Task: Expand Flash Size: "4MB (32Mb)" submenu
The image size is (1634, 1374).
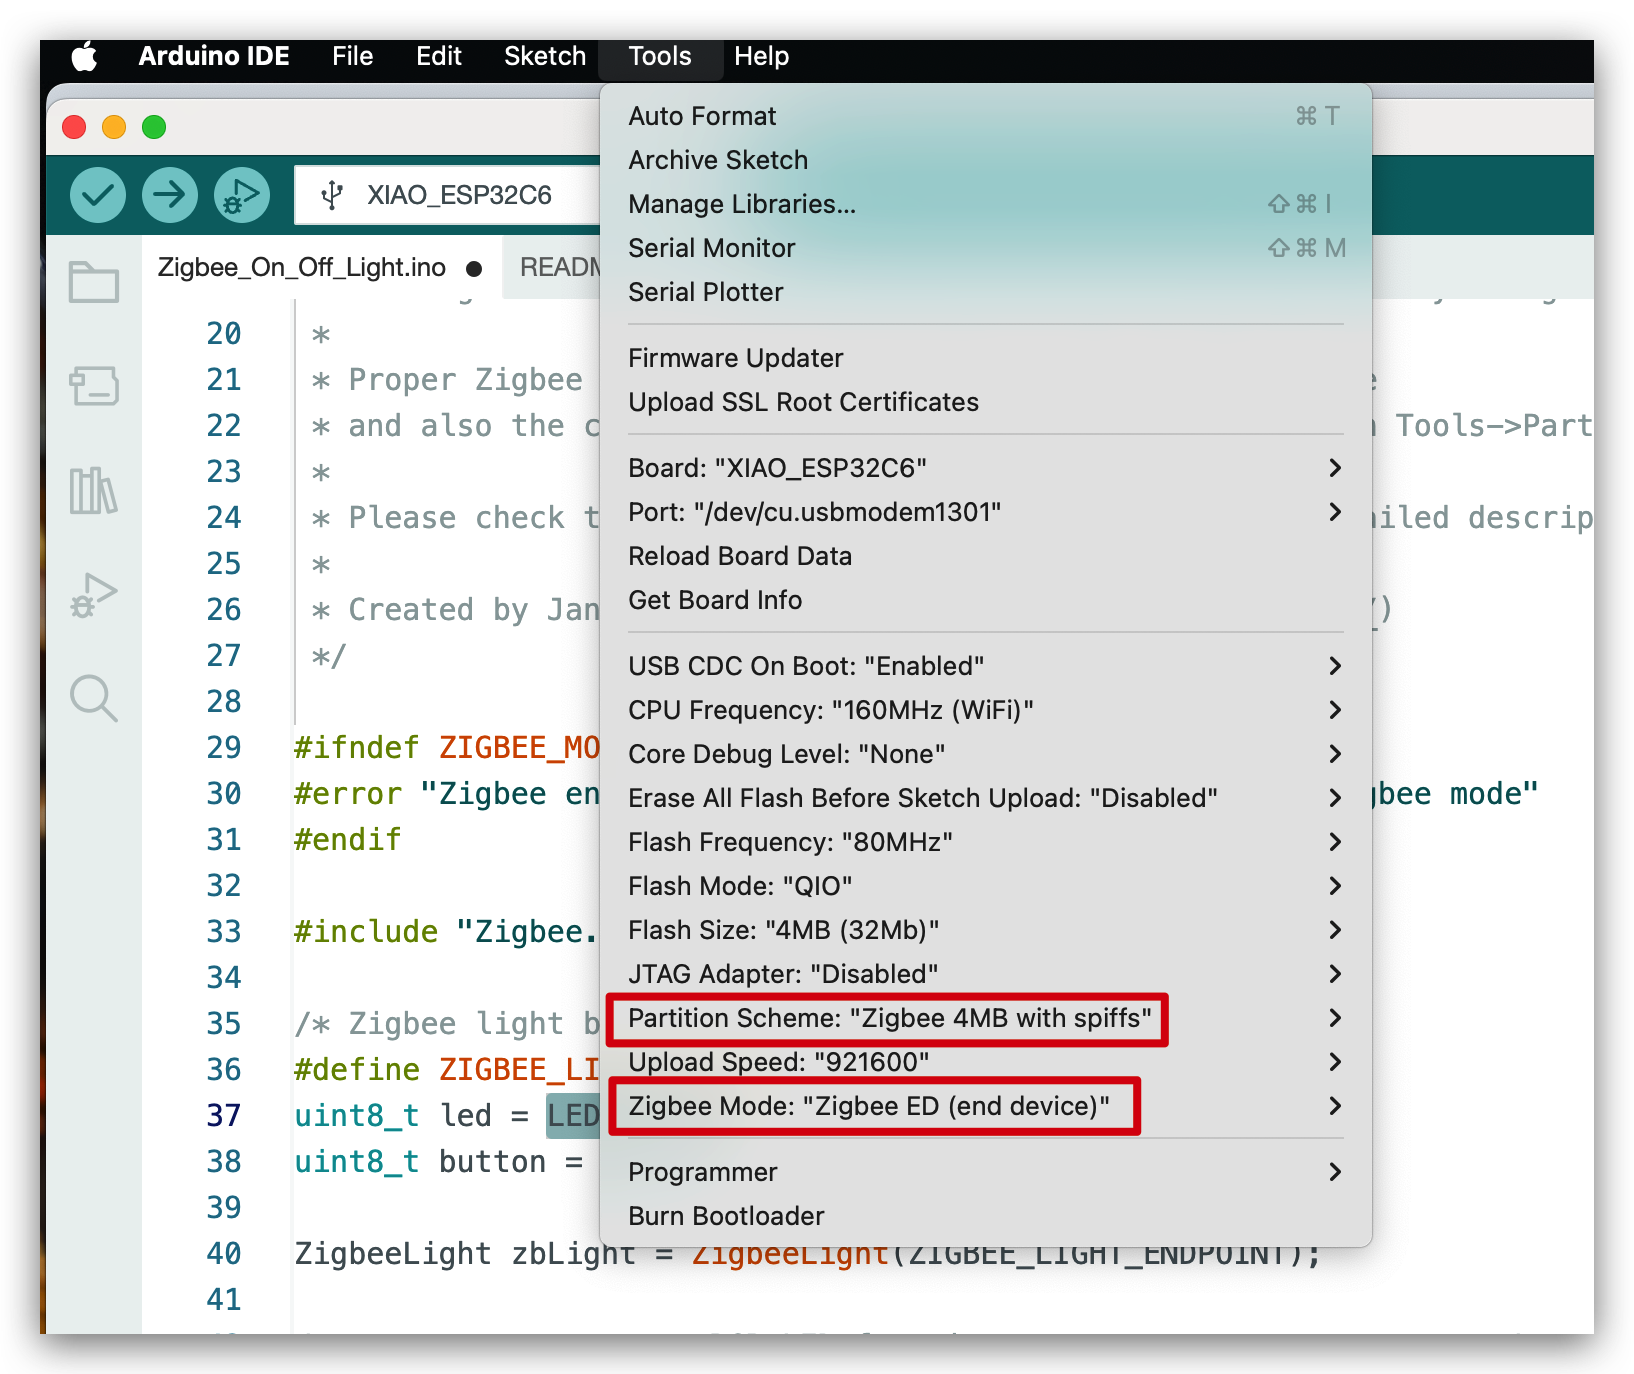Action: click(986, 930)
